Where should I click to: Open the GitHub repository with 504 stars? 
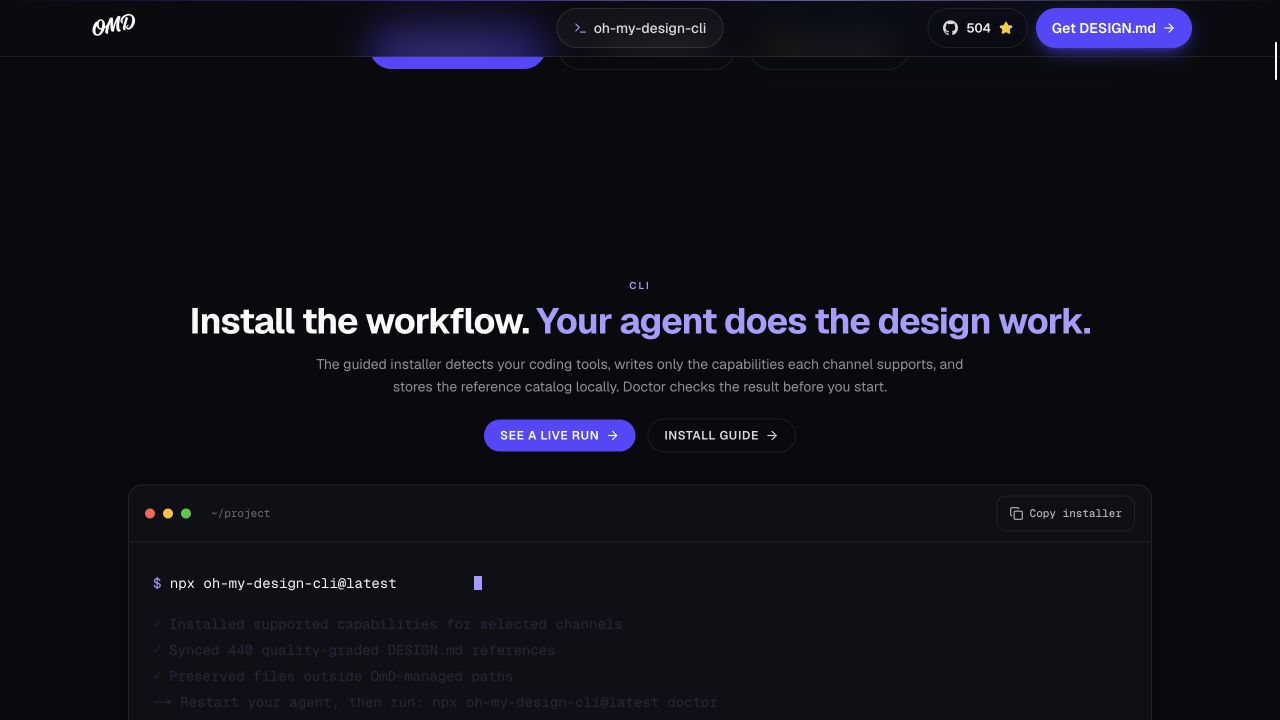point(977,28)
